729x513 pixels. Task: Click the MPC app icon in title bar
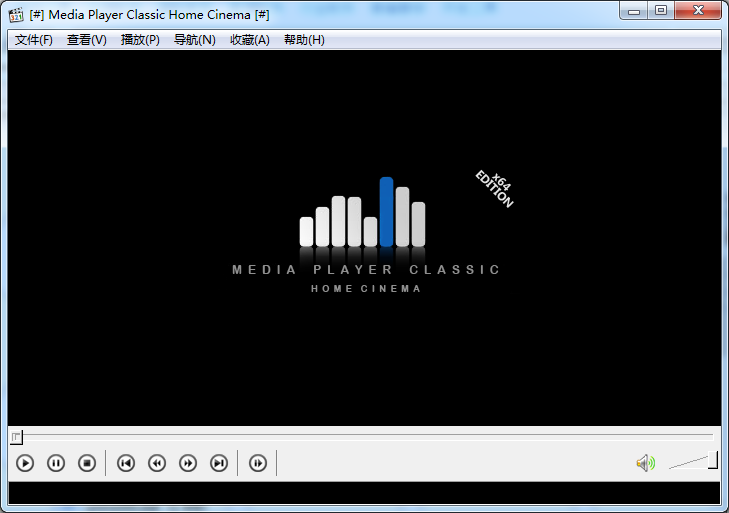(16, 14)
